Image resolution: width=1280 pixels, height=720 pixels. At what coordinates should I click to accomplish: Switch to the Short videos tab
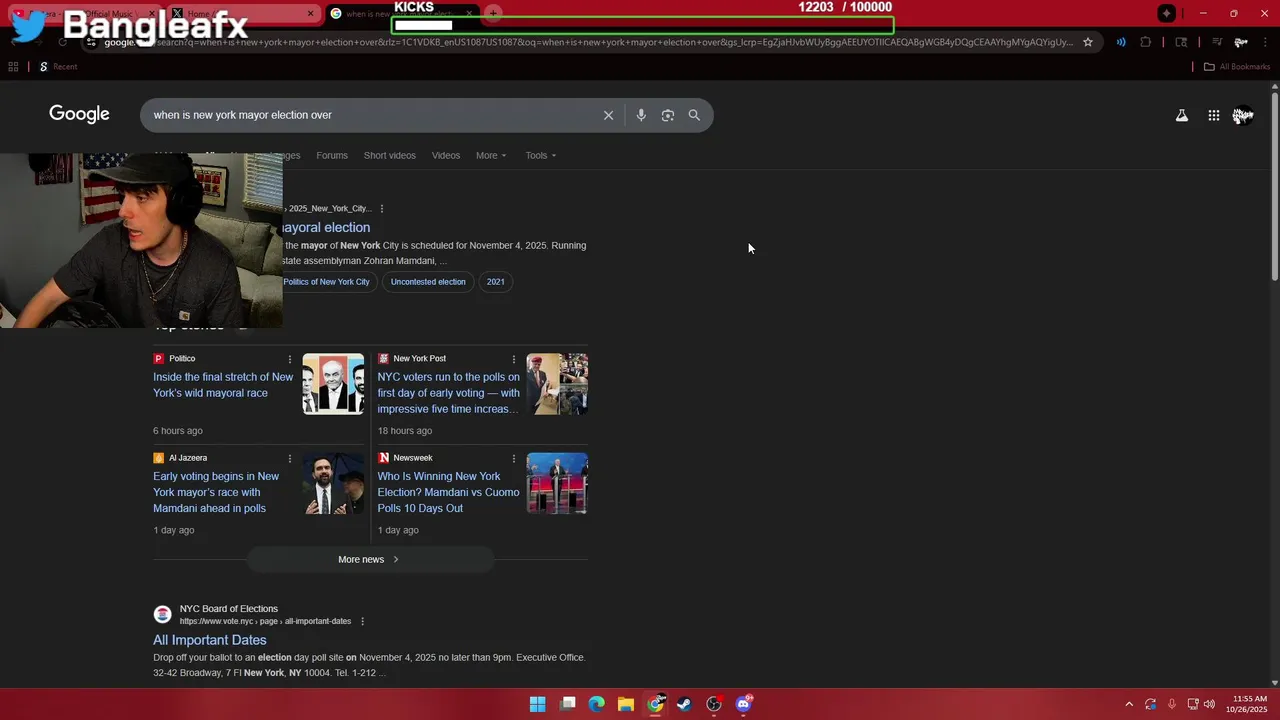click(x=390, y=155)
